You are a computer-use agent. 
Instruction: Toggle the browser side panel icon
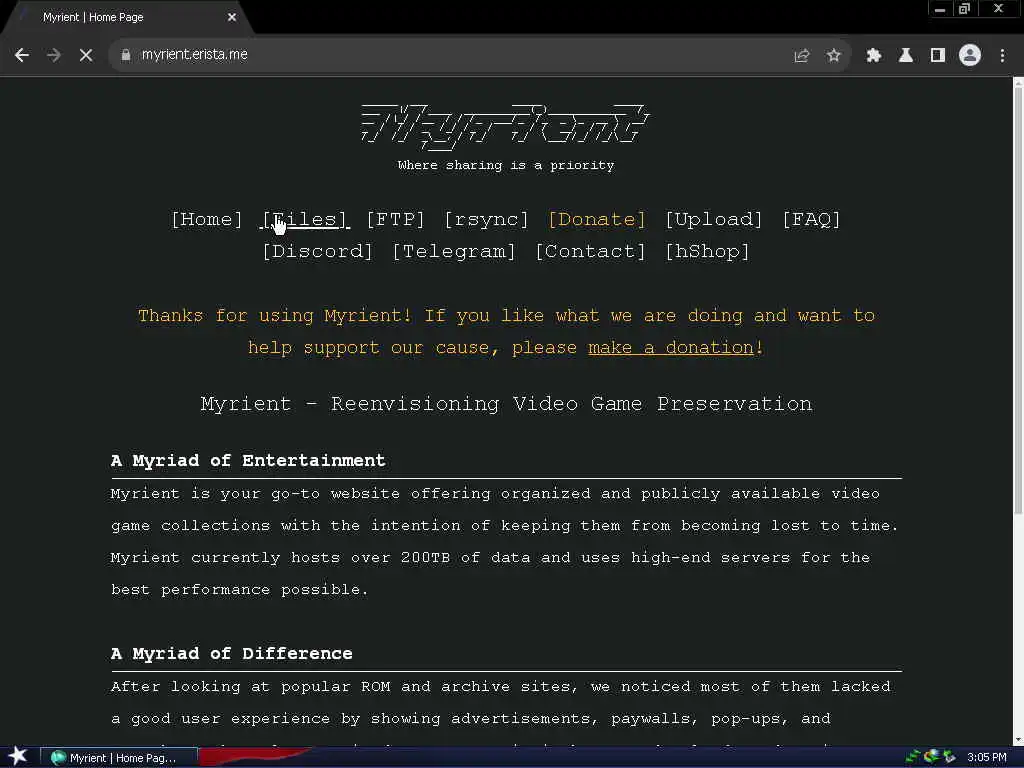(938, 56)
